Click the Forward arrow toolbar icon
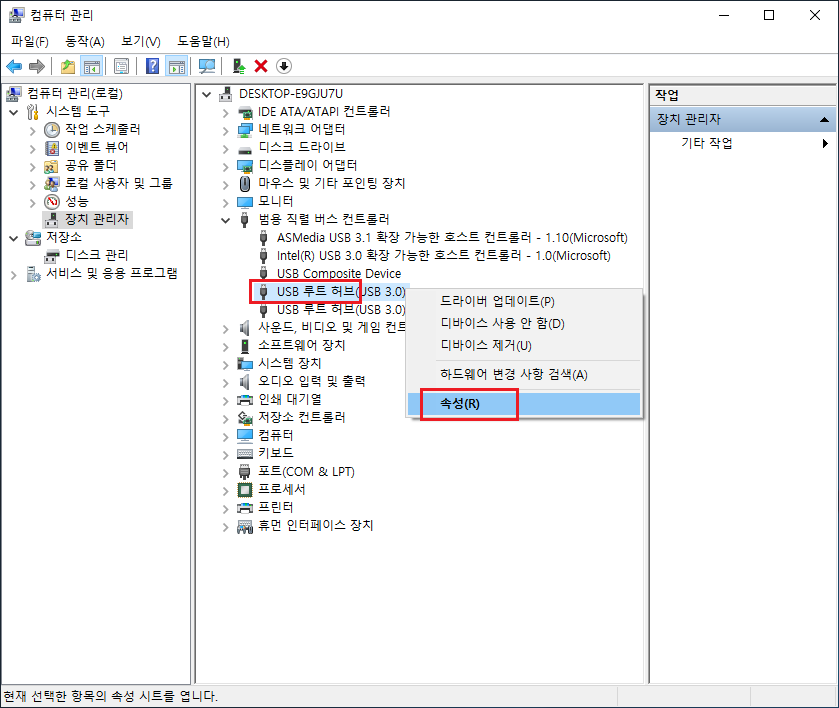This screenshot has height=708, width=839. (x=36, y=66)
